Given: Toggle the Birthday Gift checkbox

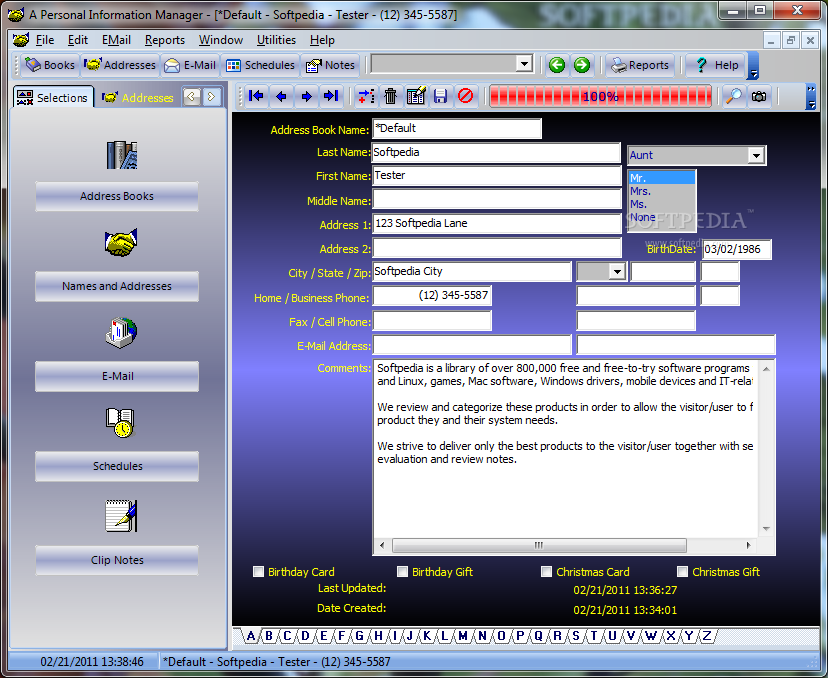Looking at the screenshot, I should pyautogui.click(x=402, y=572).
